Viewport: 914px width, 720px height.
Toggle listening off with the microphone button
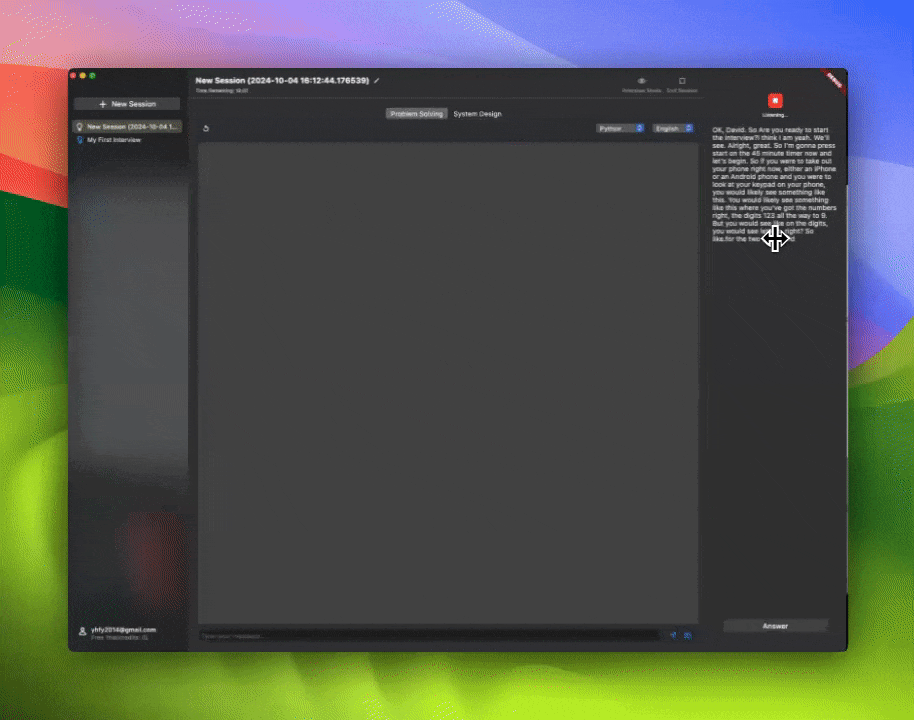[776, 100]
